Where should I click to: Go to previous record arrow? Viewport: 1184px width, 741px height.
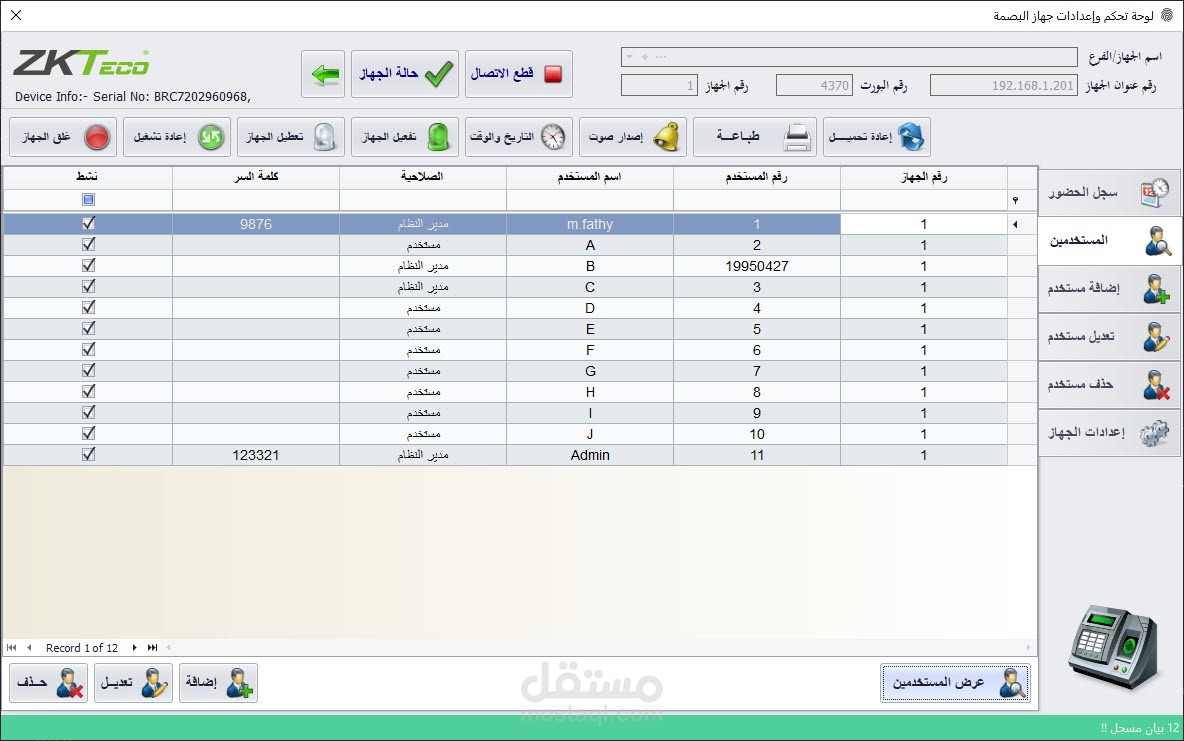(x=29, y=647)
